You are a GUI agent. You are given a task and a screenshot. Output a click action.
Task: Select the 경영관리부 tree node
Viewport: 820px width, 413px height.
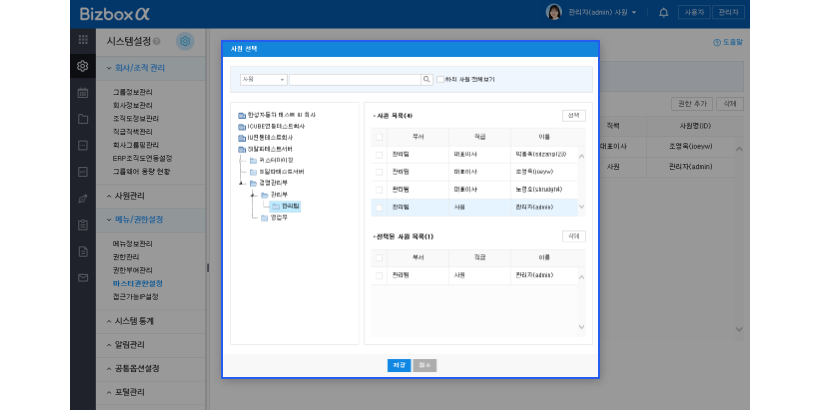[x=274, y=183]
